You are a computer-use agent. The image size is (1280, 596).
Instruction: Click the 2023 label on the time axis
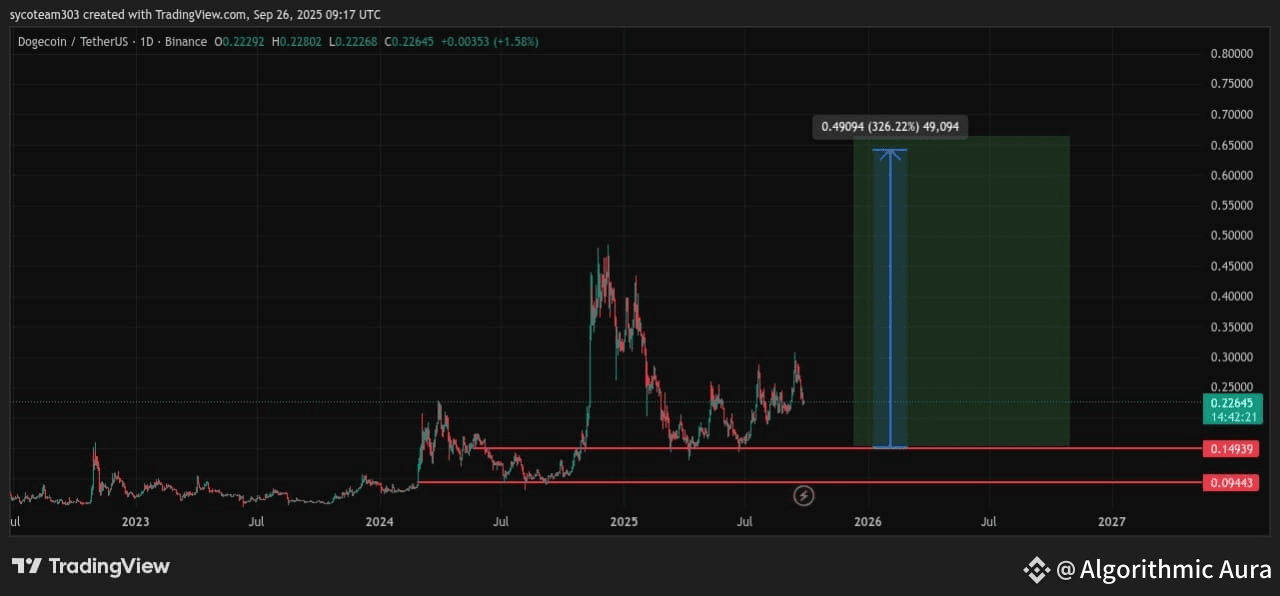click(135, 522)
